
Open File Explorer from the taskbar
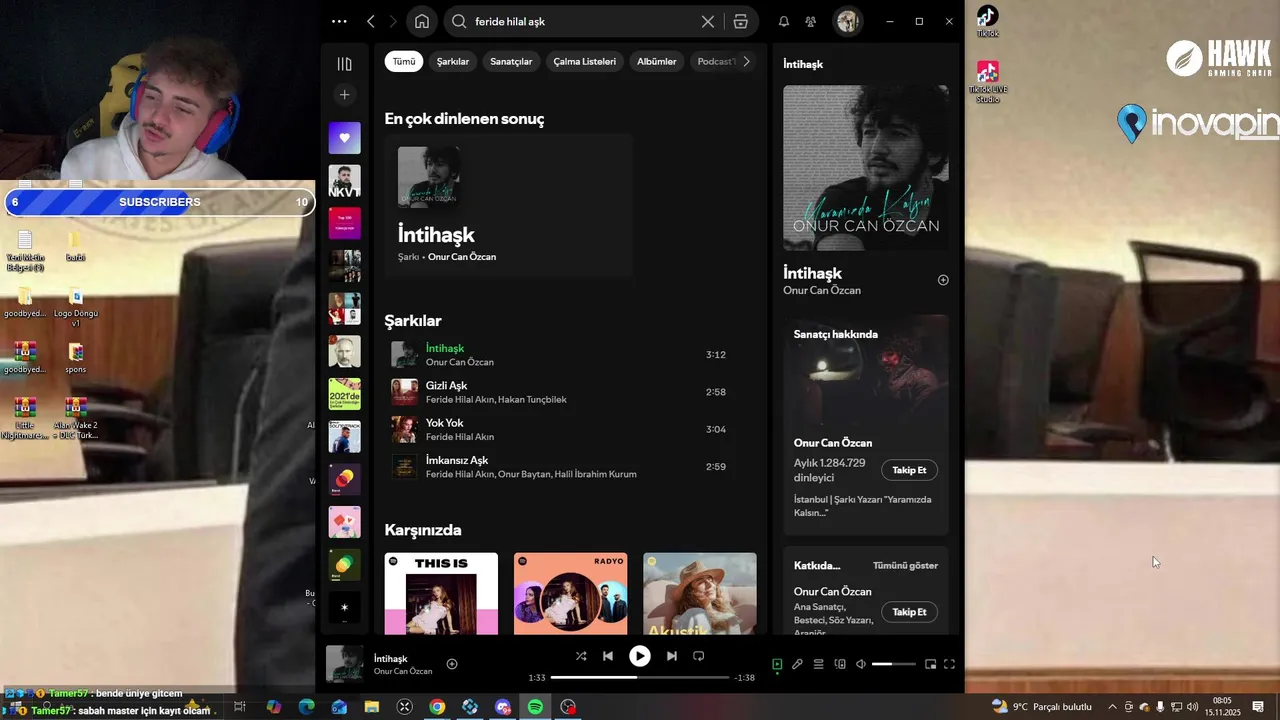[372, 707]
